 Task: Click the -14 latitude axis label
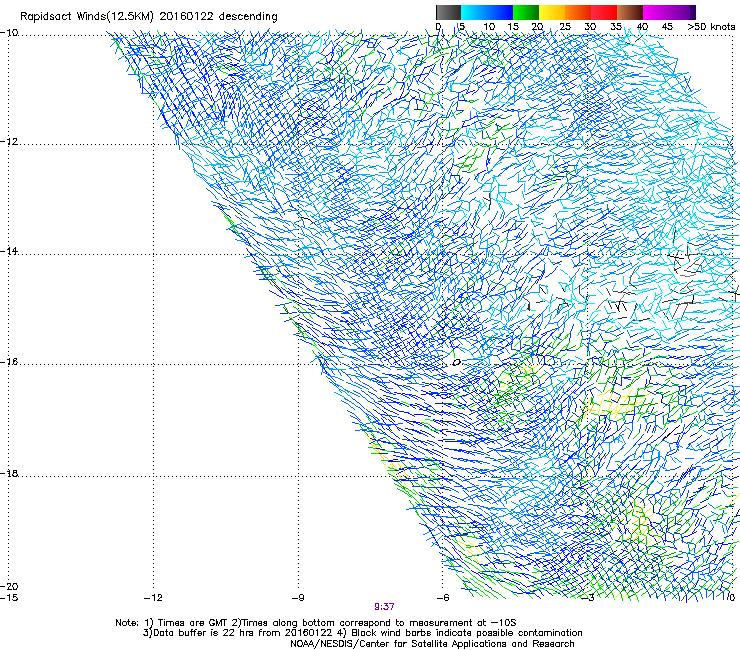coord(9,251)
